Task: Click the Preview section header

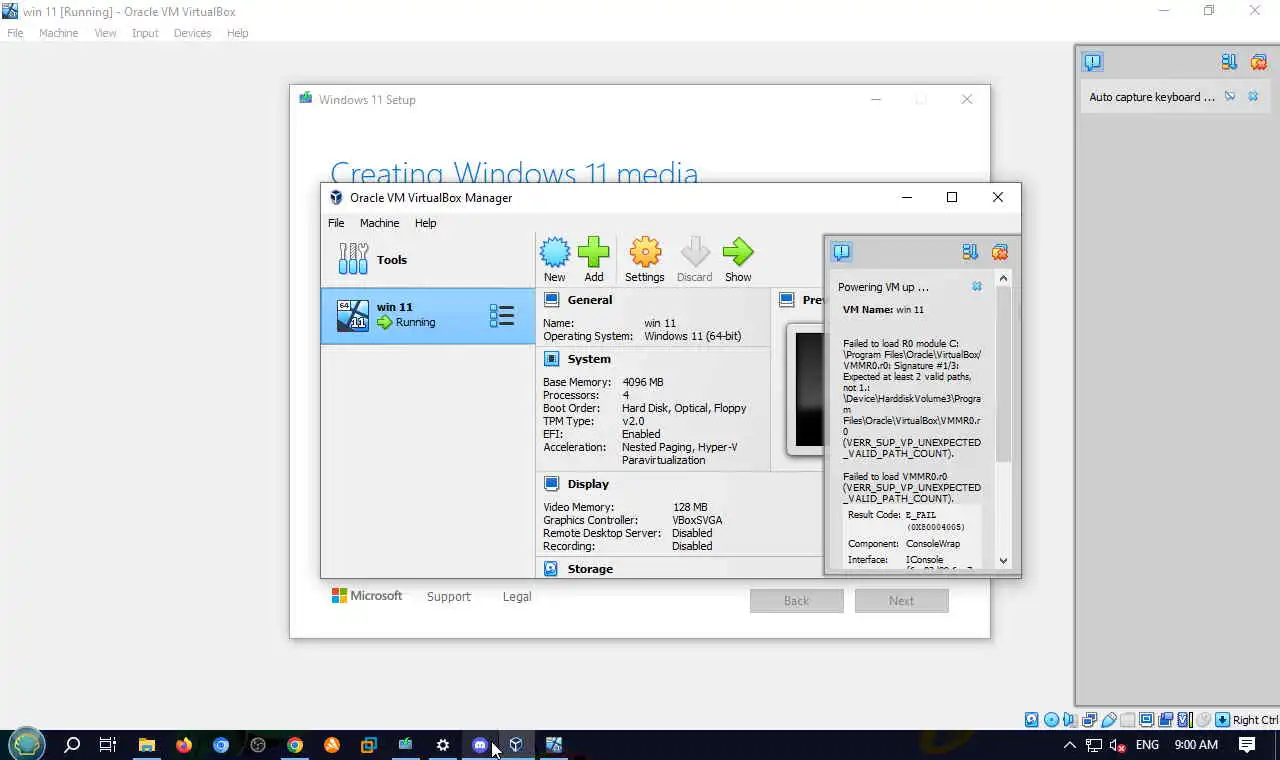Action: 800,300
